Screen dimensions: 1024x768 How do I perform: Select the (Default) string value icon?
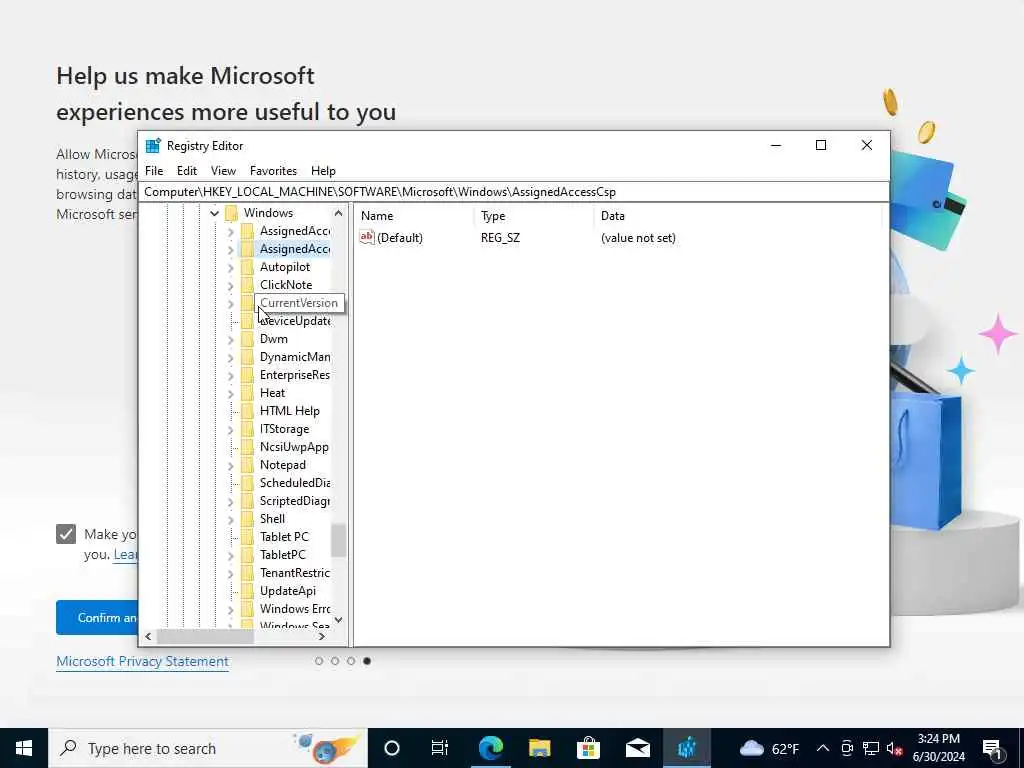click(x=367, y=238)
